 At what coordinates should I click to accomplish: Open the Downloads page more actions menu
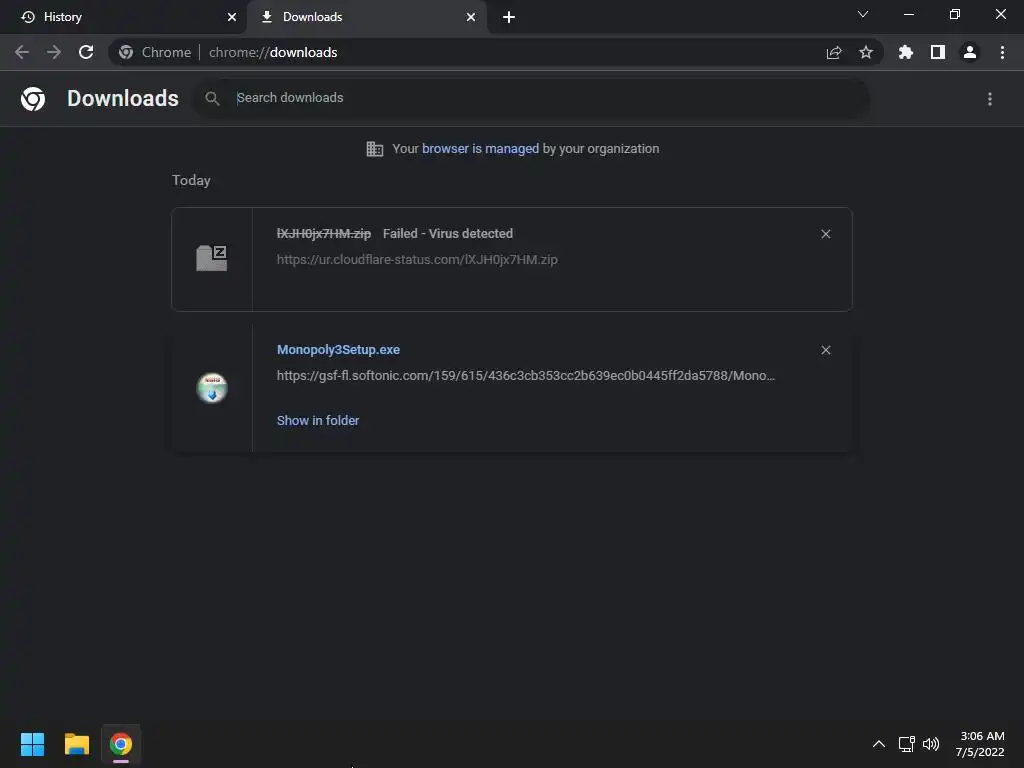click(990, 99)
